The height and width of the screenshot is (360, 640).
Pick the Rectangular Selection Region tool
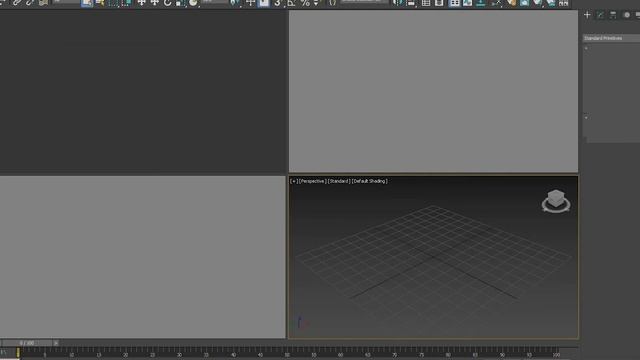point(113,3)
